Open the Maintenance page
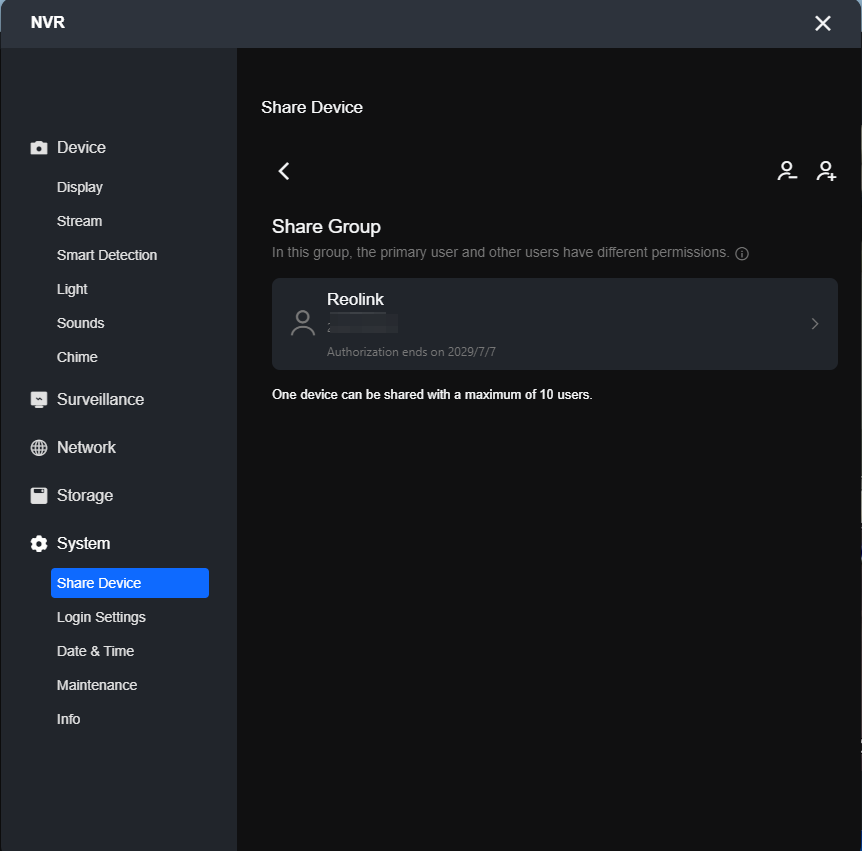The height and width of the screenshot is (851, 862). [97, 685]
